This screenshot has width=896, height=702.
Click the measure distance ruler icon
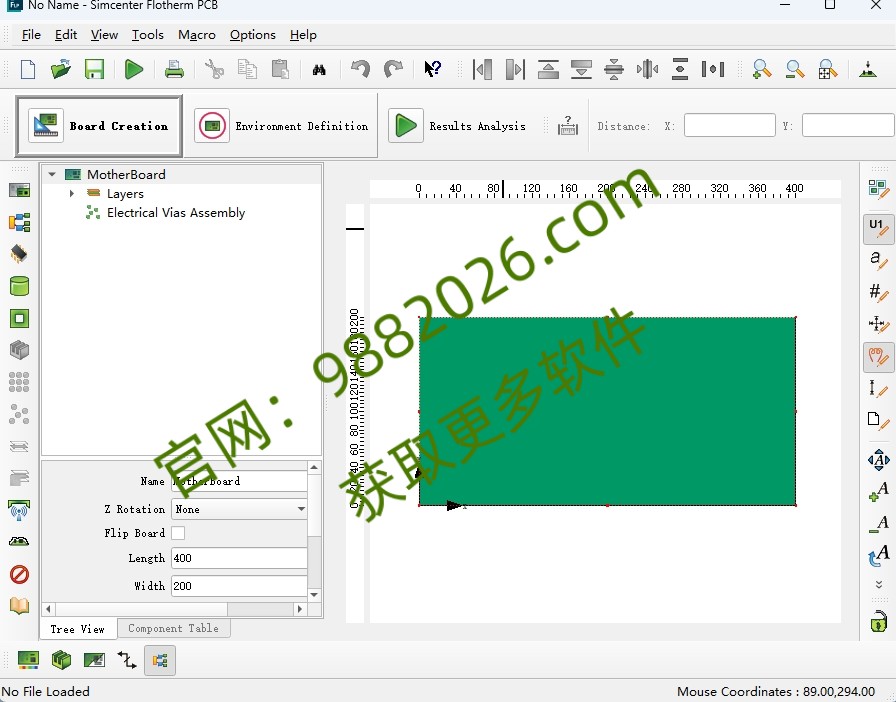(x=567, y=125)
